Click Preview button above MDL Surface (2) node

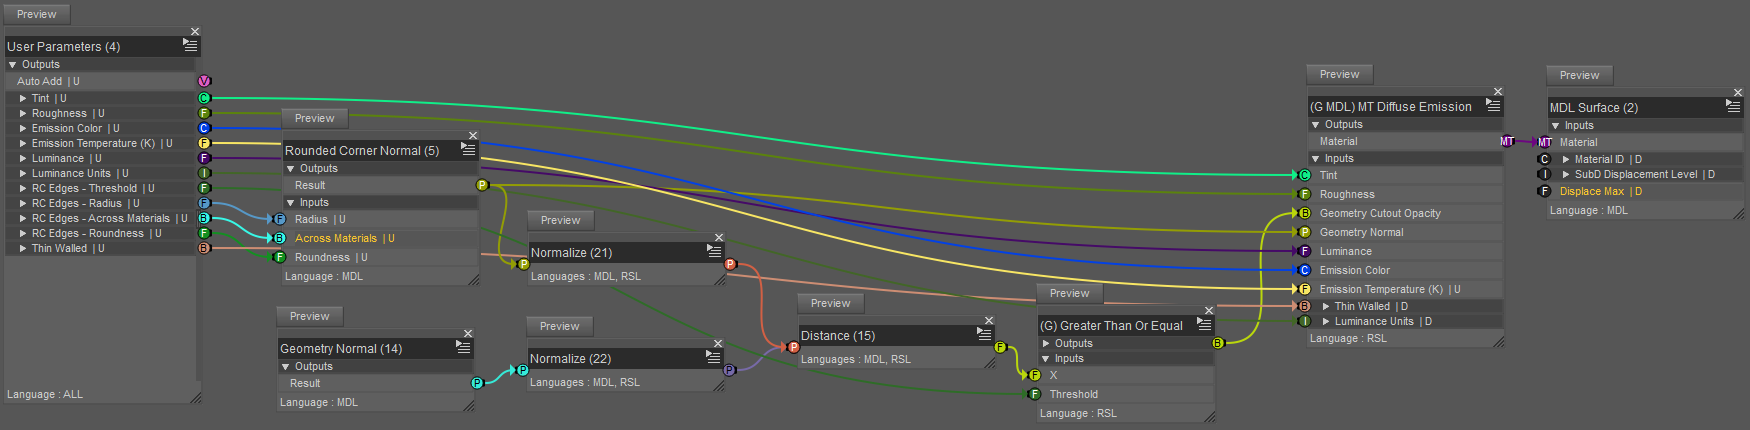pos(1580,75)
